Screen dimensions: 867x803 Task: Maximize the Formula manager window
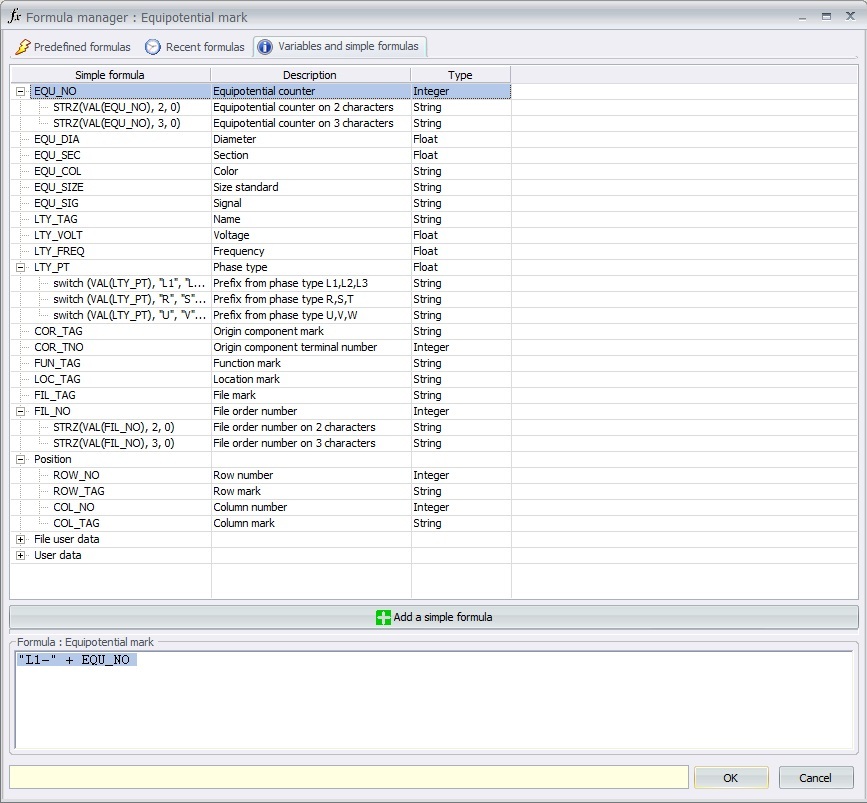[827, 17]
